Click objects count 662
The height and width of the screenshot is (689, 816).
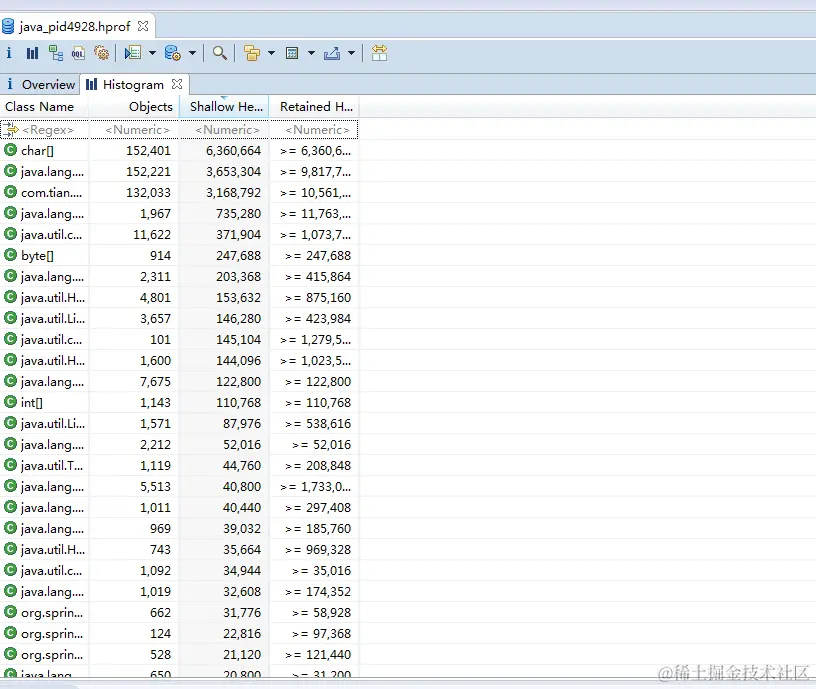pyautogui.click(x=160, y=613)
